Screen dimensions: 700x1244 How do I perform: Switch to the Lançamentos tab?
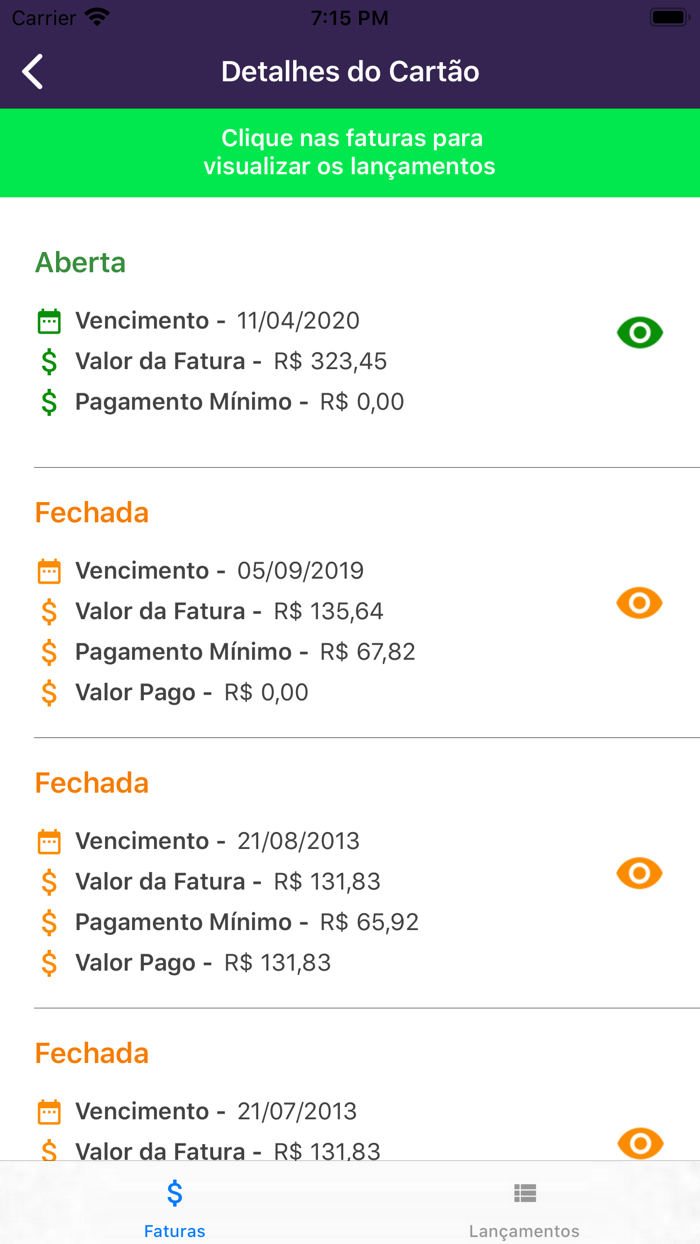(x=524, y=1206)
